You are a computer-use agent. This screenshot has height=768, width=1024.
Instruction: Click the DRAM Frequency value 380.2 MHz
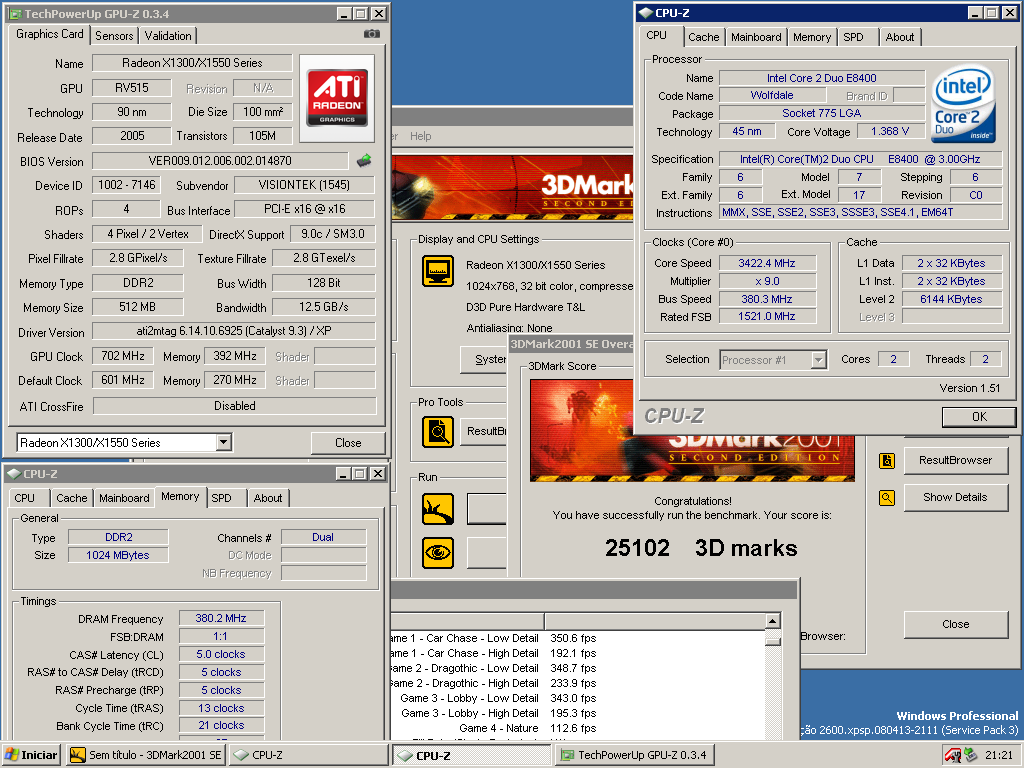pyautogui.click(x=221, y=618)
